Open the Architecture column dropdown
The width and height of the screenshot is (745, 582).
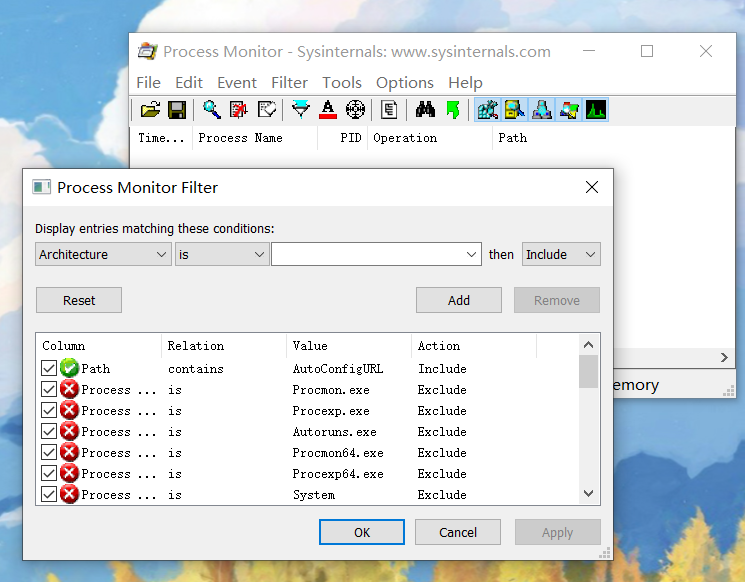103,254
